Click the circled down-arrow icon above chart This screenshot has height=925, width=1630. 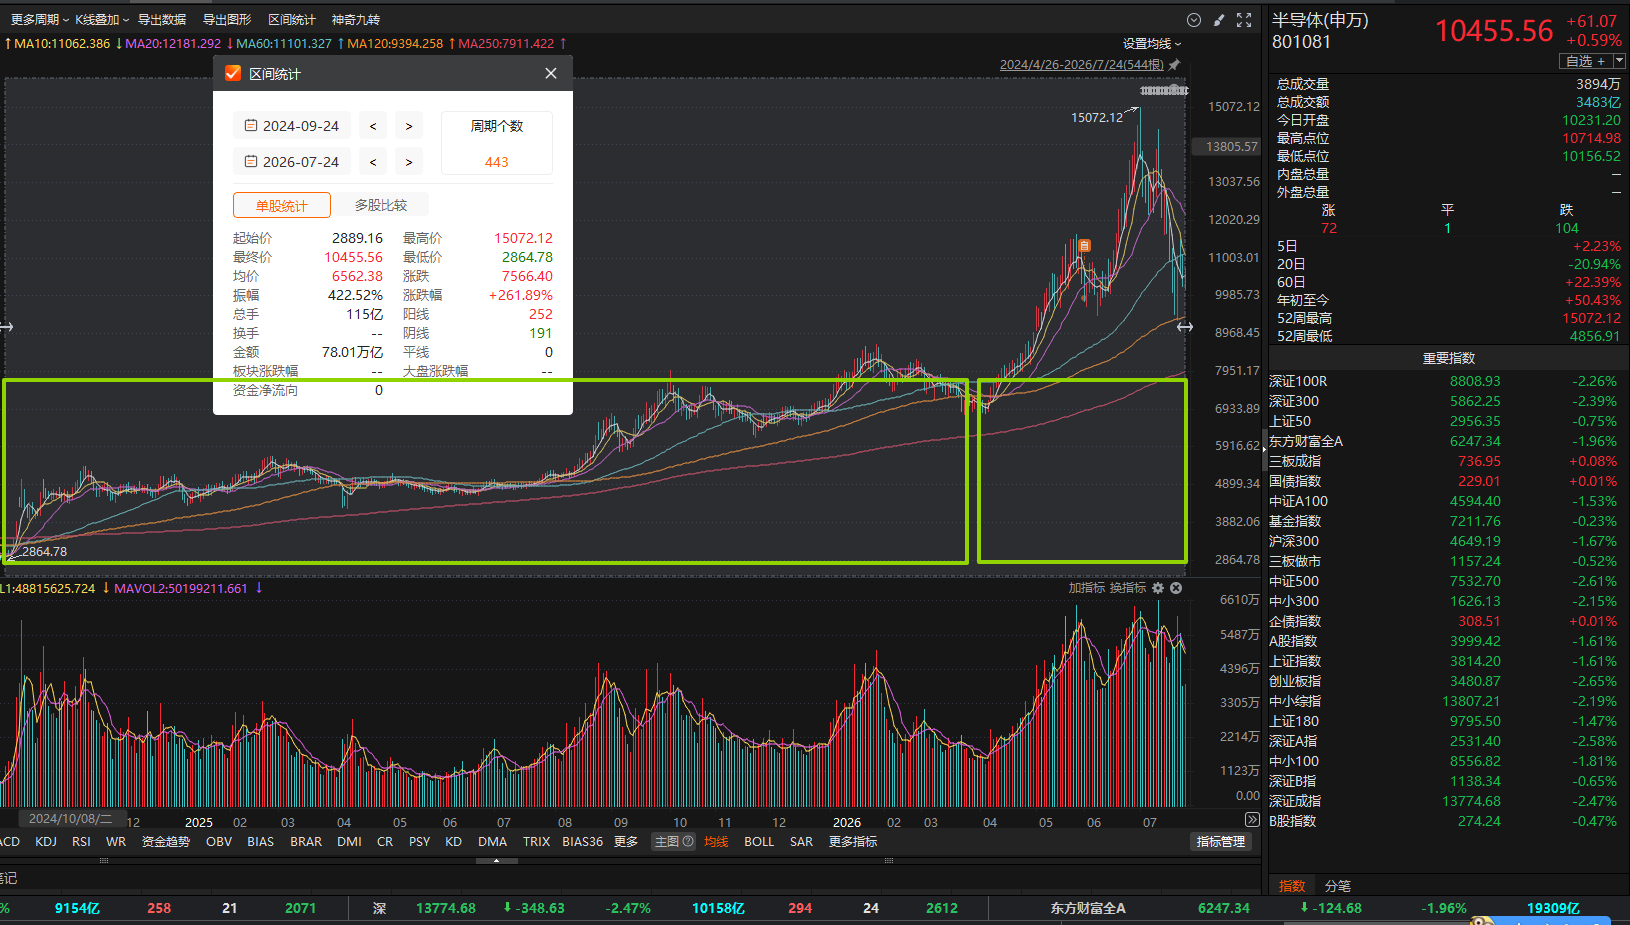click(x=1194, y=20)
